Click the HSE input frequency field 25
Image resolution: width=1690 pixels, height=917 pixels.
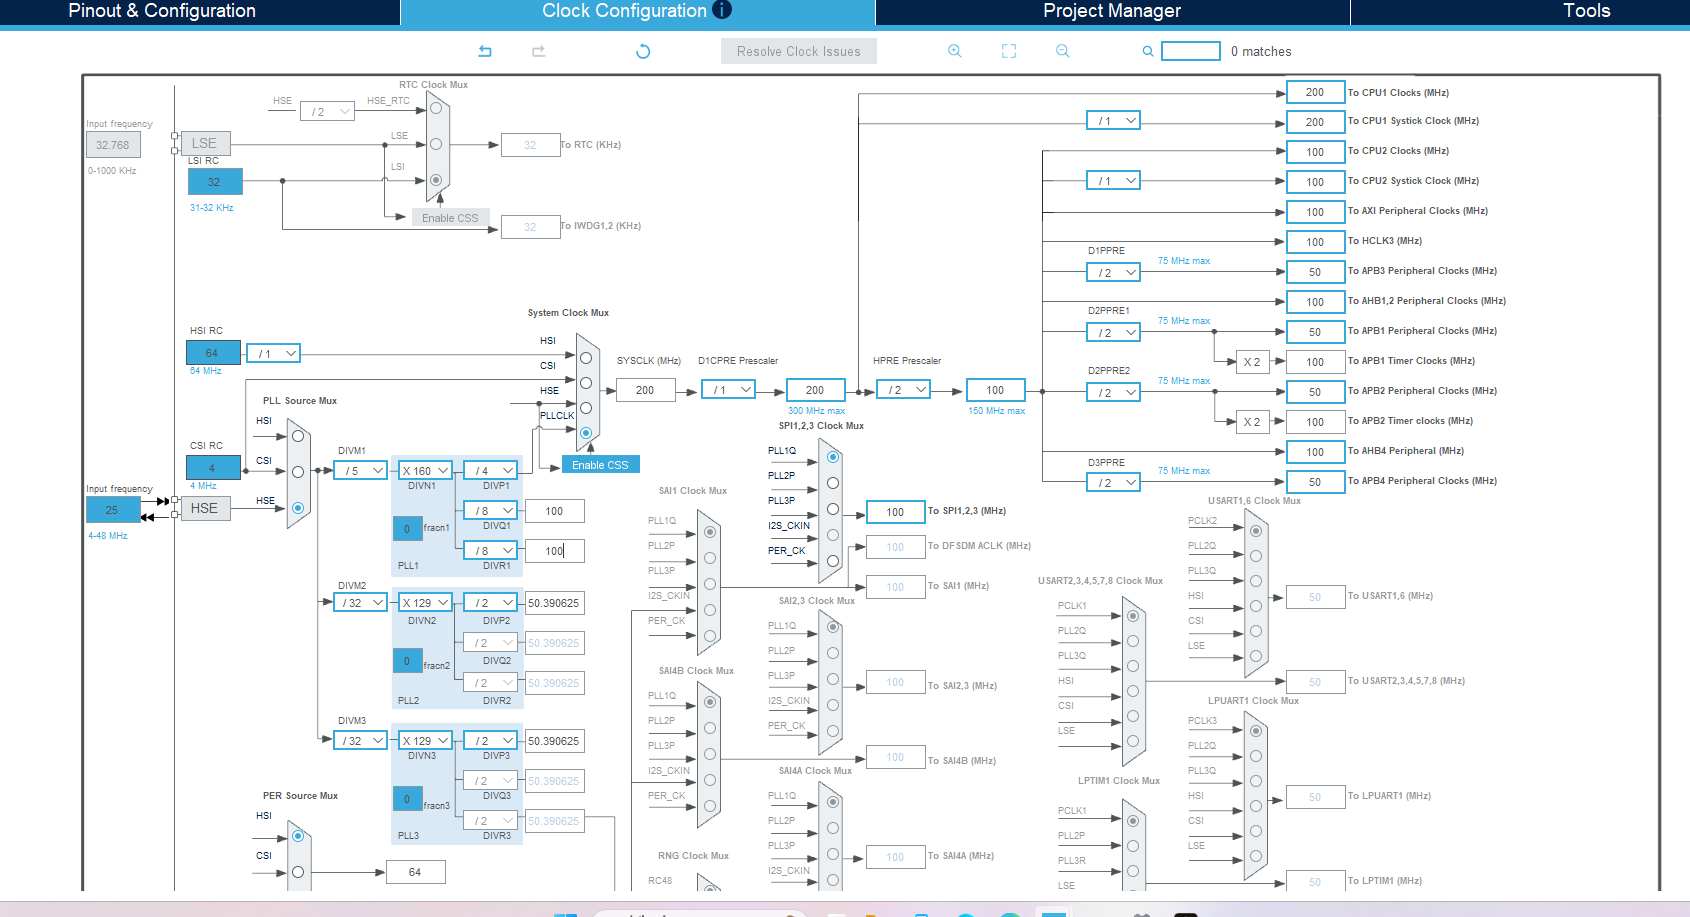[113, 509]
